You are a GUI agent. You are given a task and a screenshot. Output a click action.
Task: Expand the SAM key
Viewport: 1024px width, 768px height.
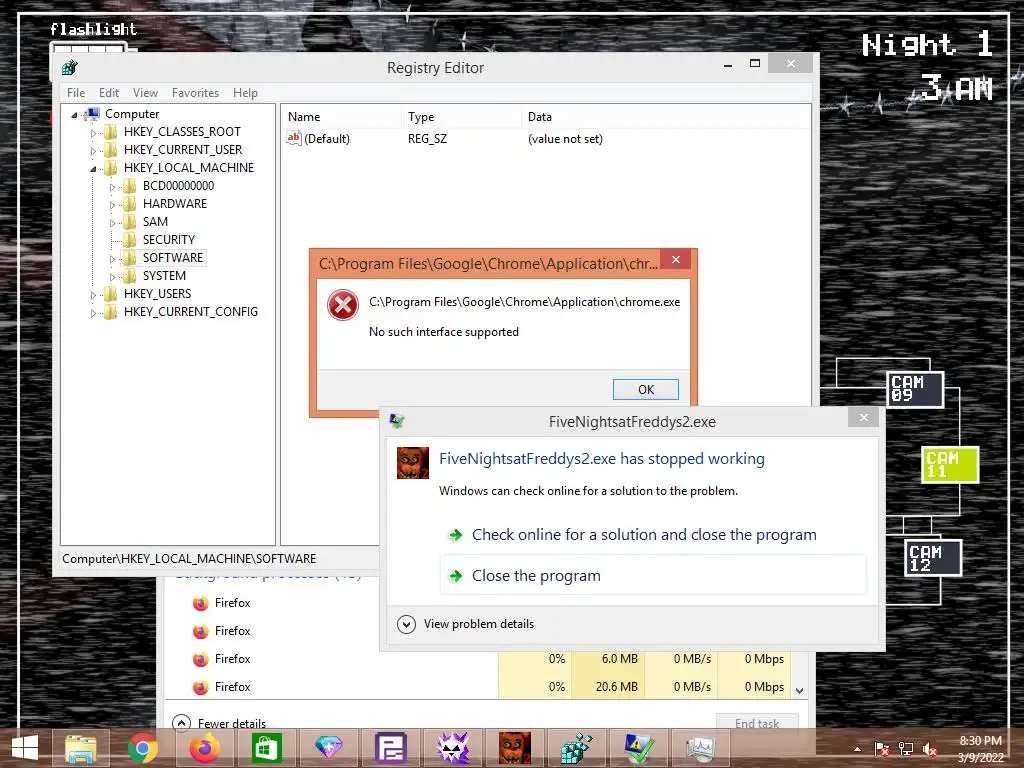click(x=112, y=223)
